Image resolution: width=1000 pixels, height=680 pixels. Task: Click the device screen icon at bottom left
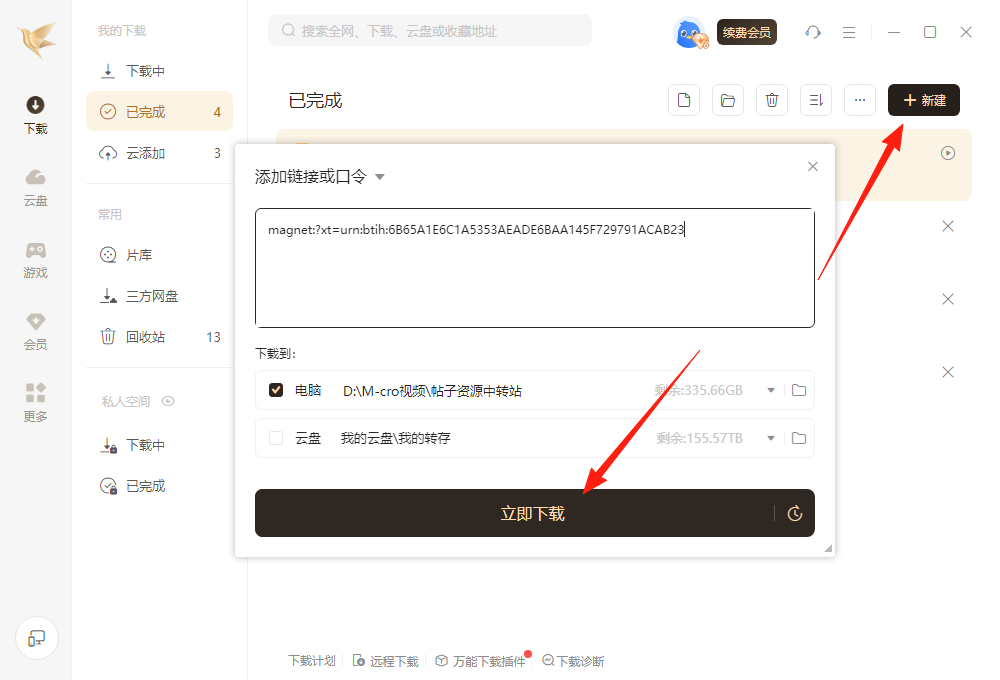click(36, 638)
